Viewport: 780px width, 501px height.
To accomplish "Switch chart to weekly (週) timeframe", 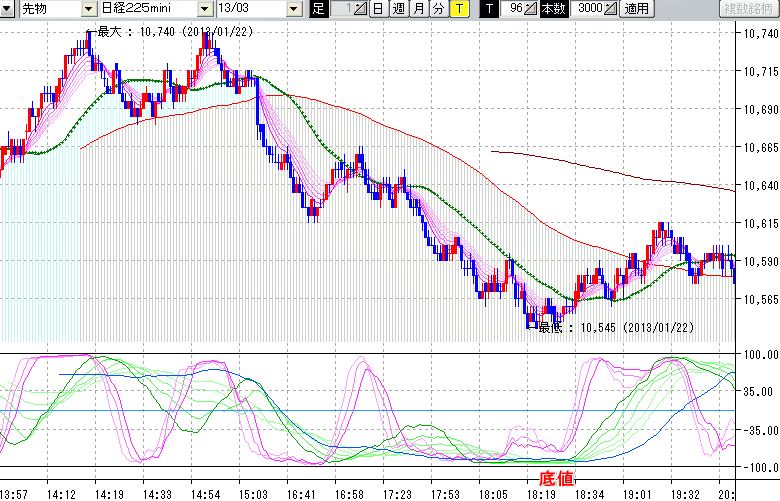I will [x=398, y=9].
